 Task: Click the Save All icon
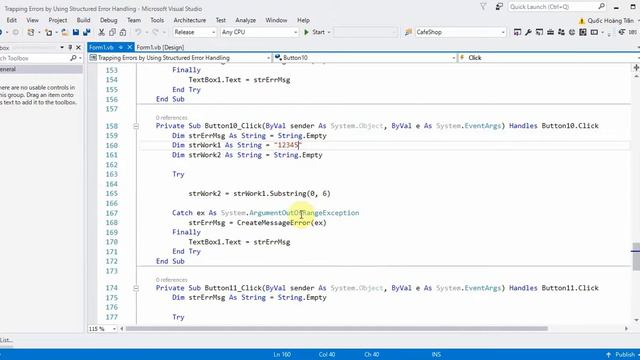coord(87,32)
